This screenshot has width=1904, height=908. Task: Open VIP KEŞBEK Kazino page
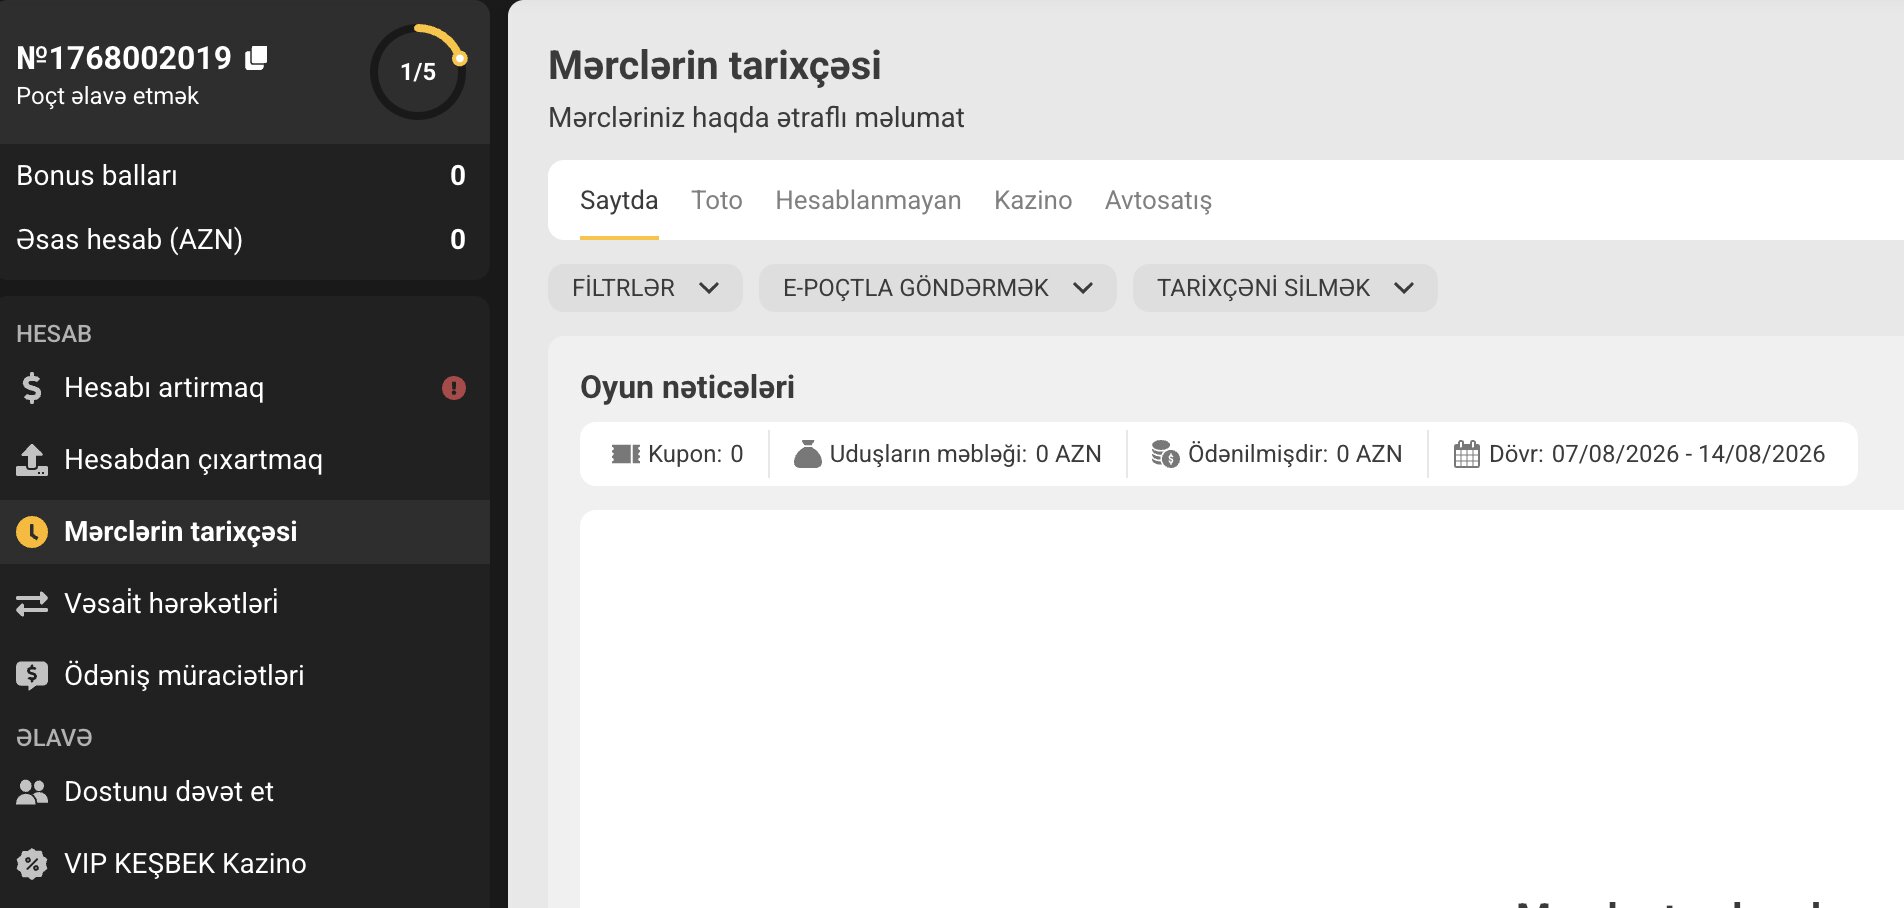[x=245, y=864]
